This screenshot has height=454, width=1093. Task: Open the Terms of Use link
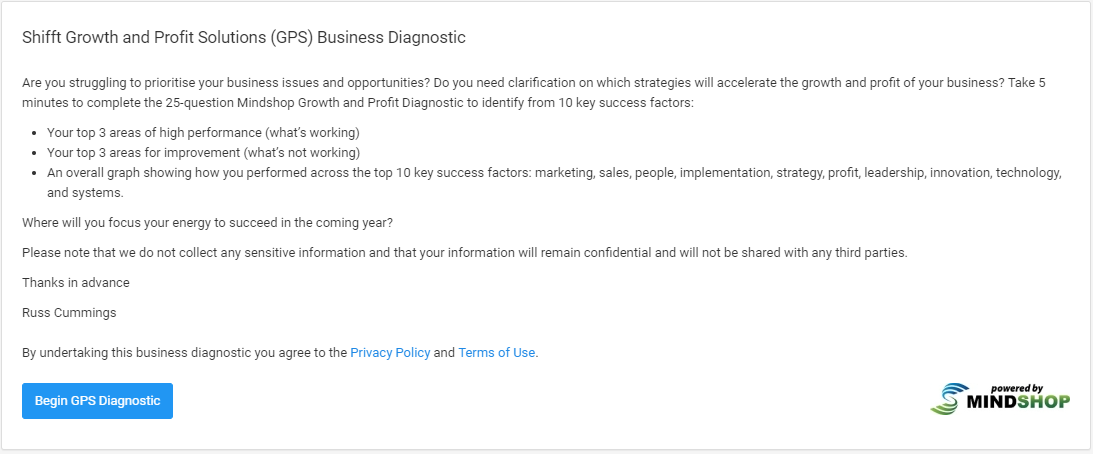pos(496,353)
